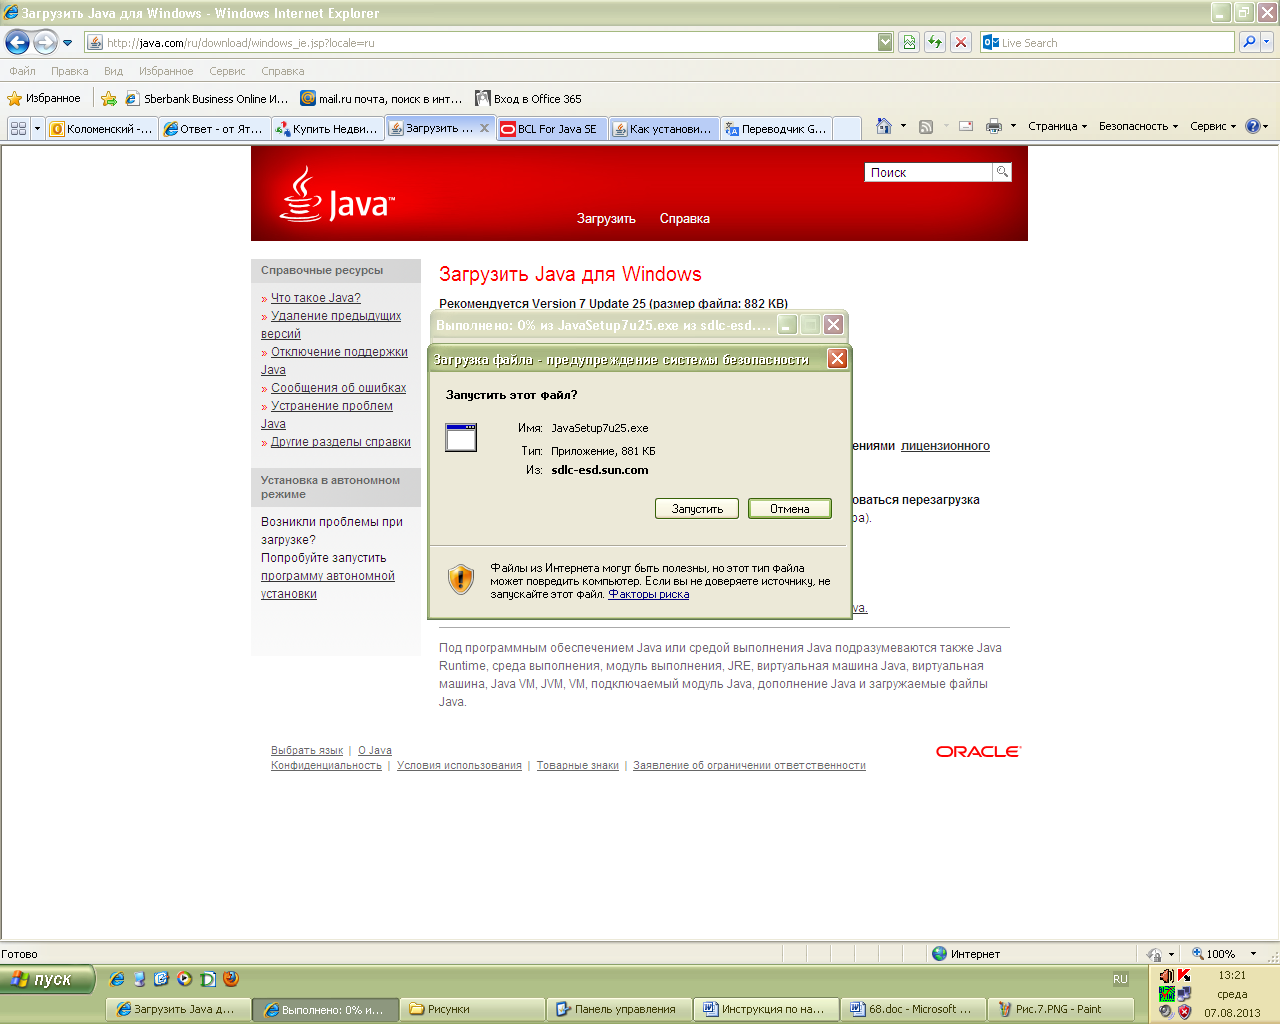Open the search provider options dropdown arrow

[x=1267, y=42]
